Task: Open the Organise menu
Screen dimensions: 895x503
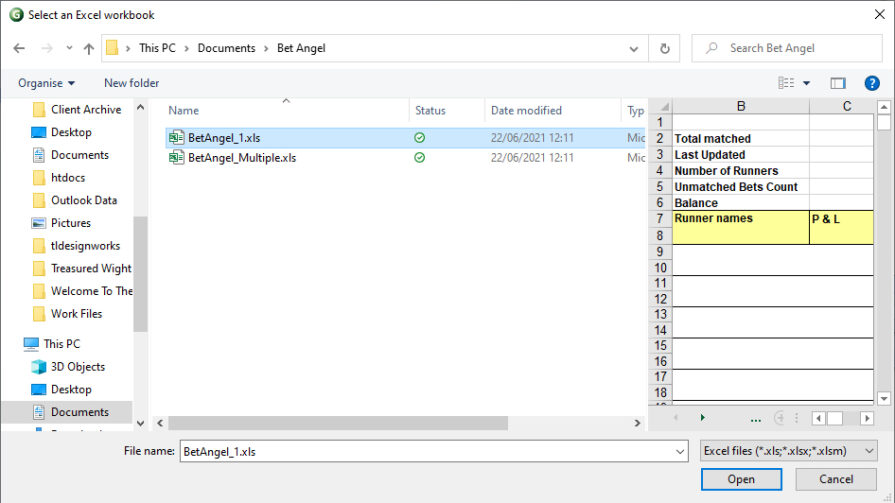Action: pos(46,83)
